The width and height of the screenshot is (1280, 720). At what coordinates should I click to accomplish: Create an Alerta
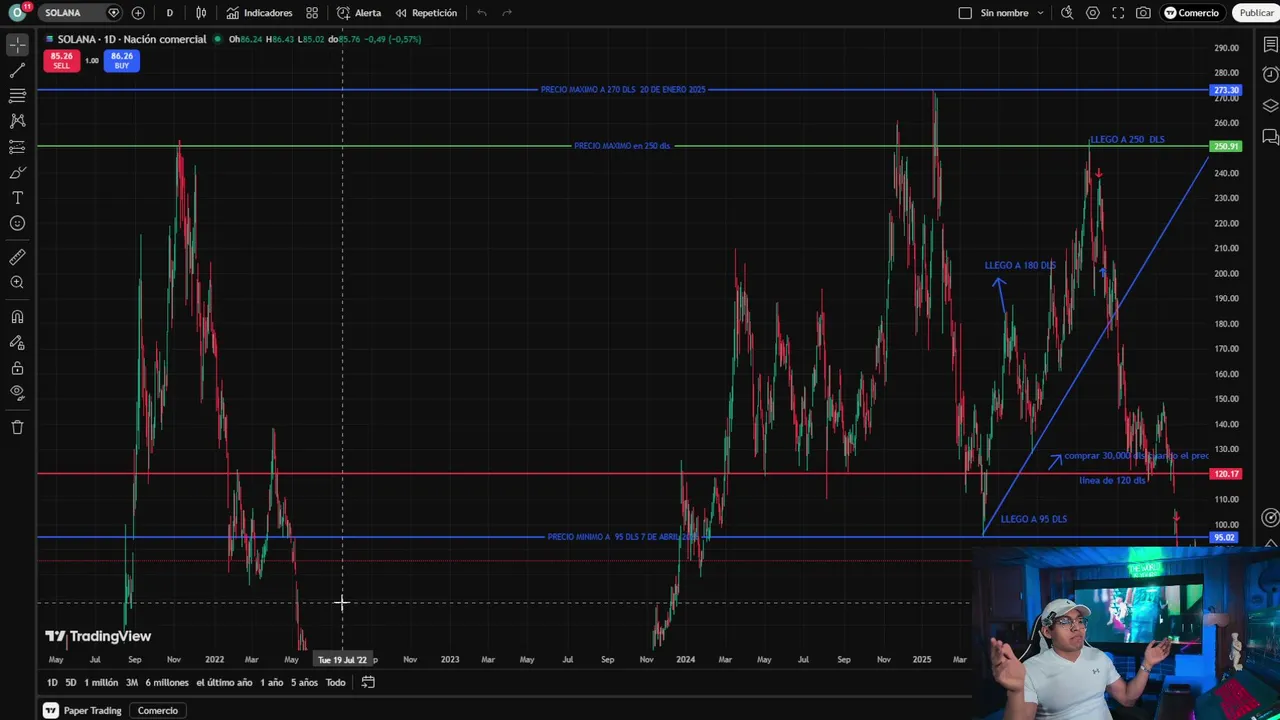359,13
